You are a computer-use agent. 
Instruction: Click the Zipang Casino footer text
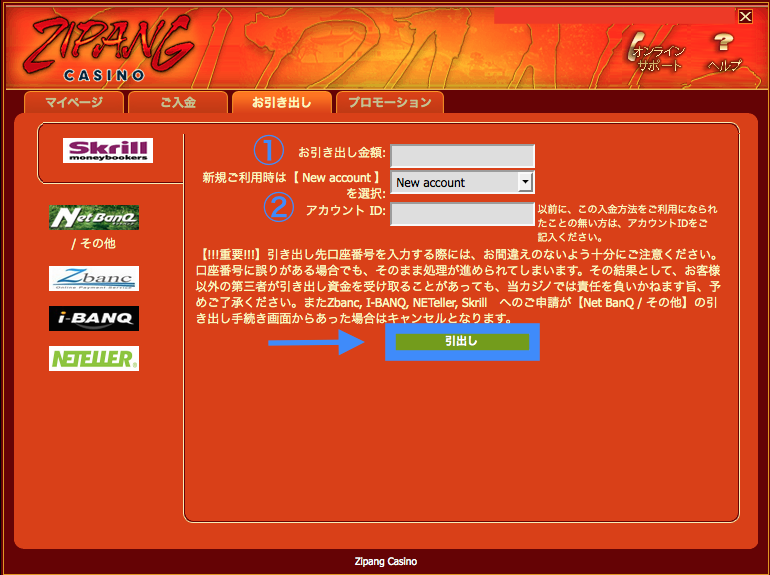click(x=385, y=562)
